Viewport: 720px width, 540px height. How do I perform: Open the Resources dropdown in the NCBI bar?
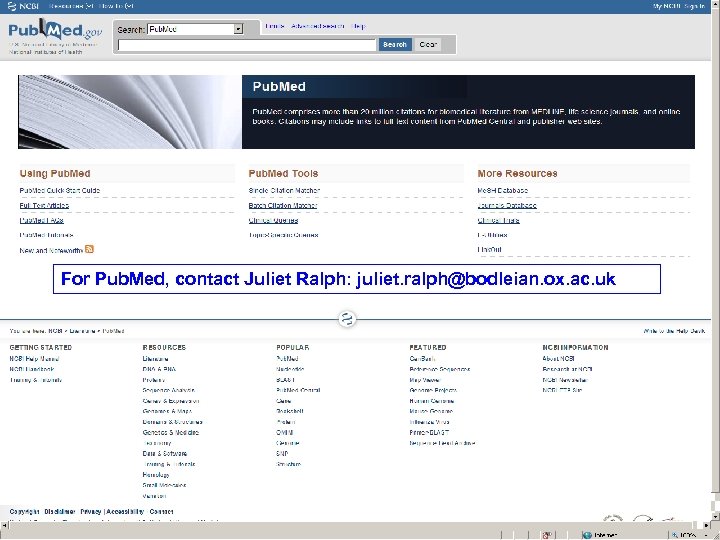pyautogui.click(x=71, y=6)
